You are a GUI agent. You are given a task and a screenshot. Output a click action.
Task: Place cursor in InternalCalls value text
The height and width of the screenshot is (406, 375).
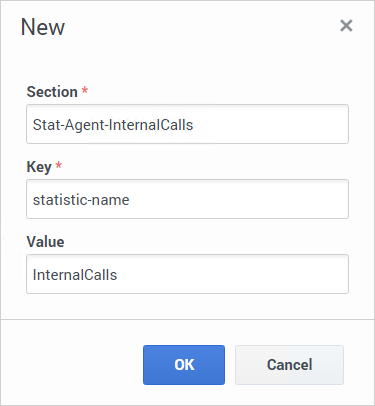pyautogui.click(x=75, y=275)
